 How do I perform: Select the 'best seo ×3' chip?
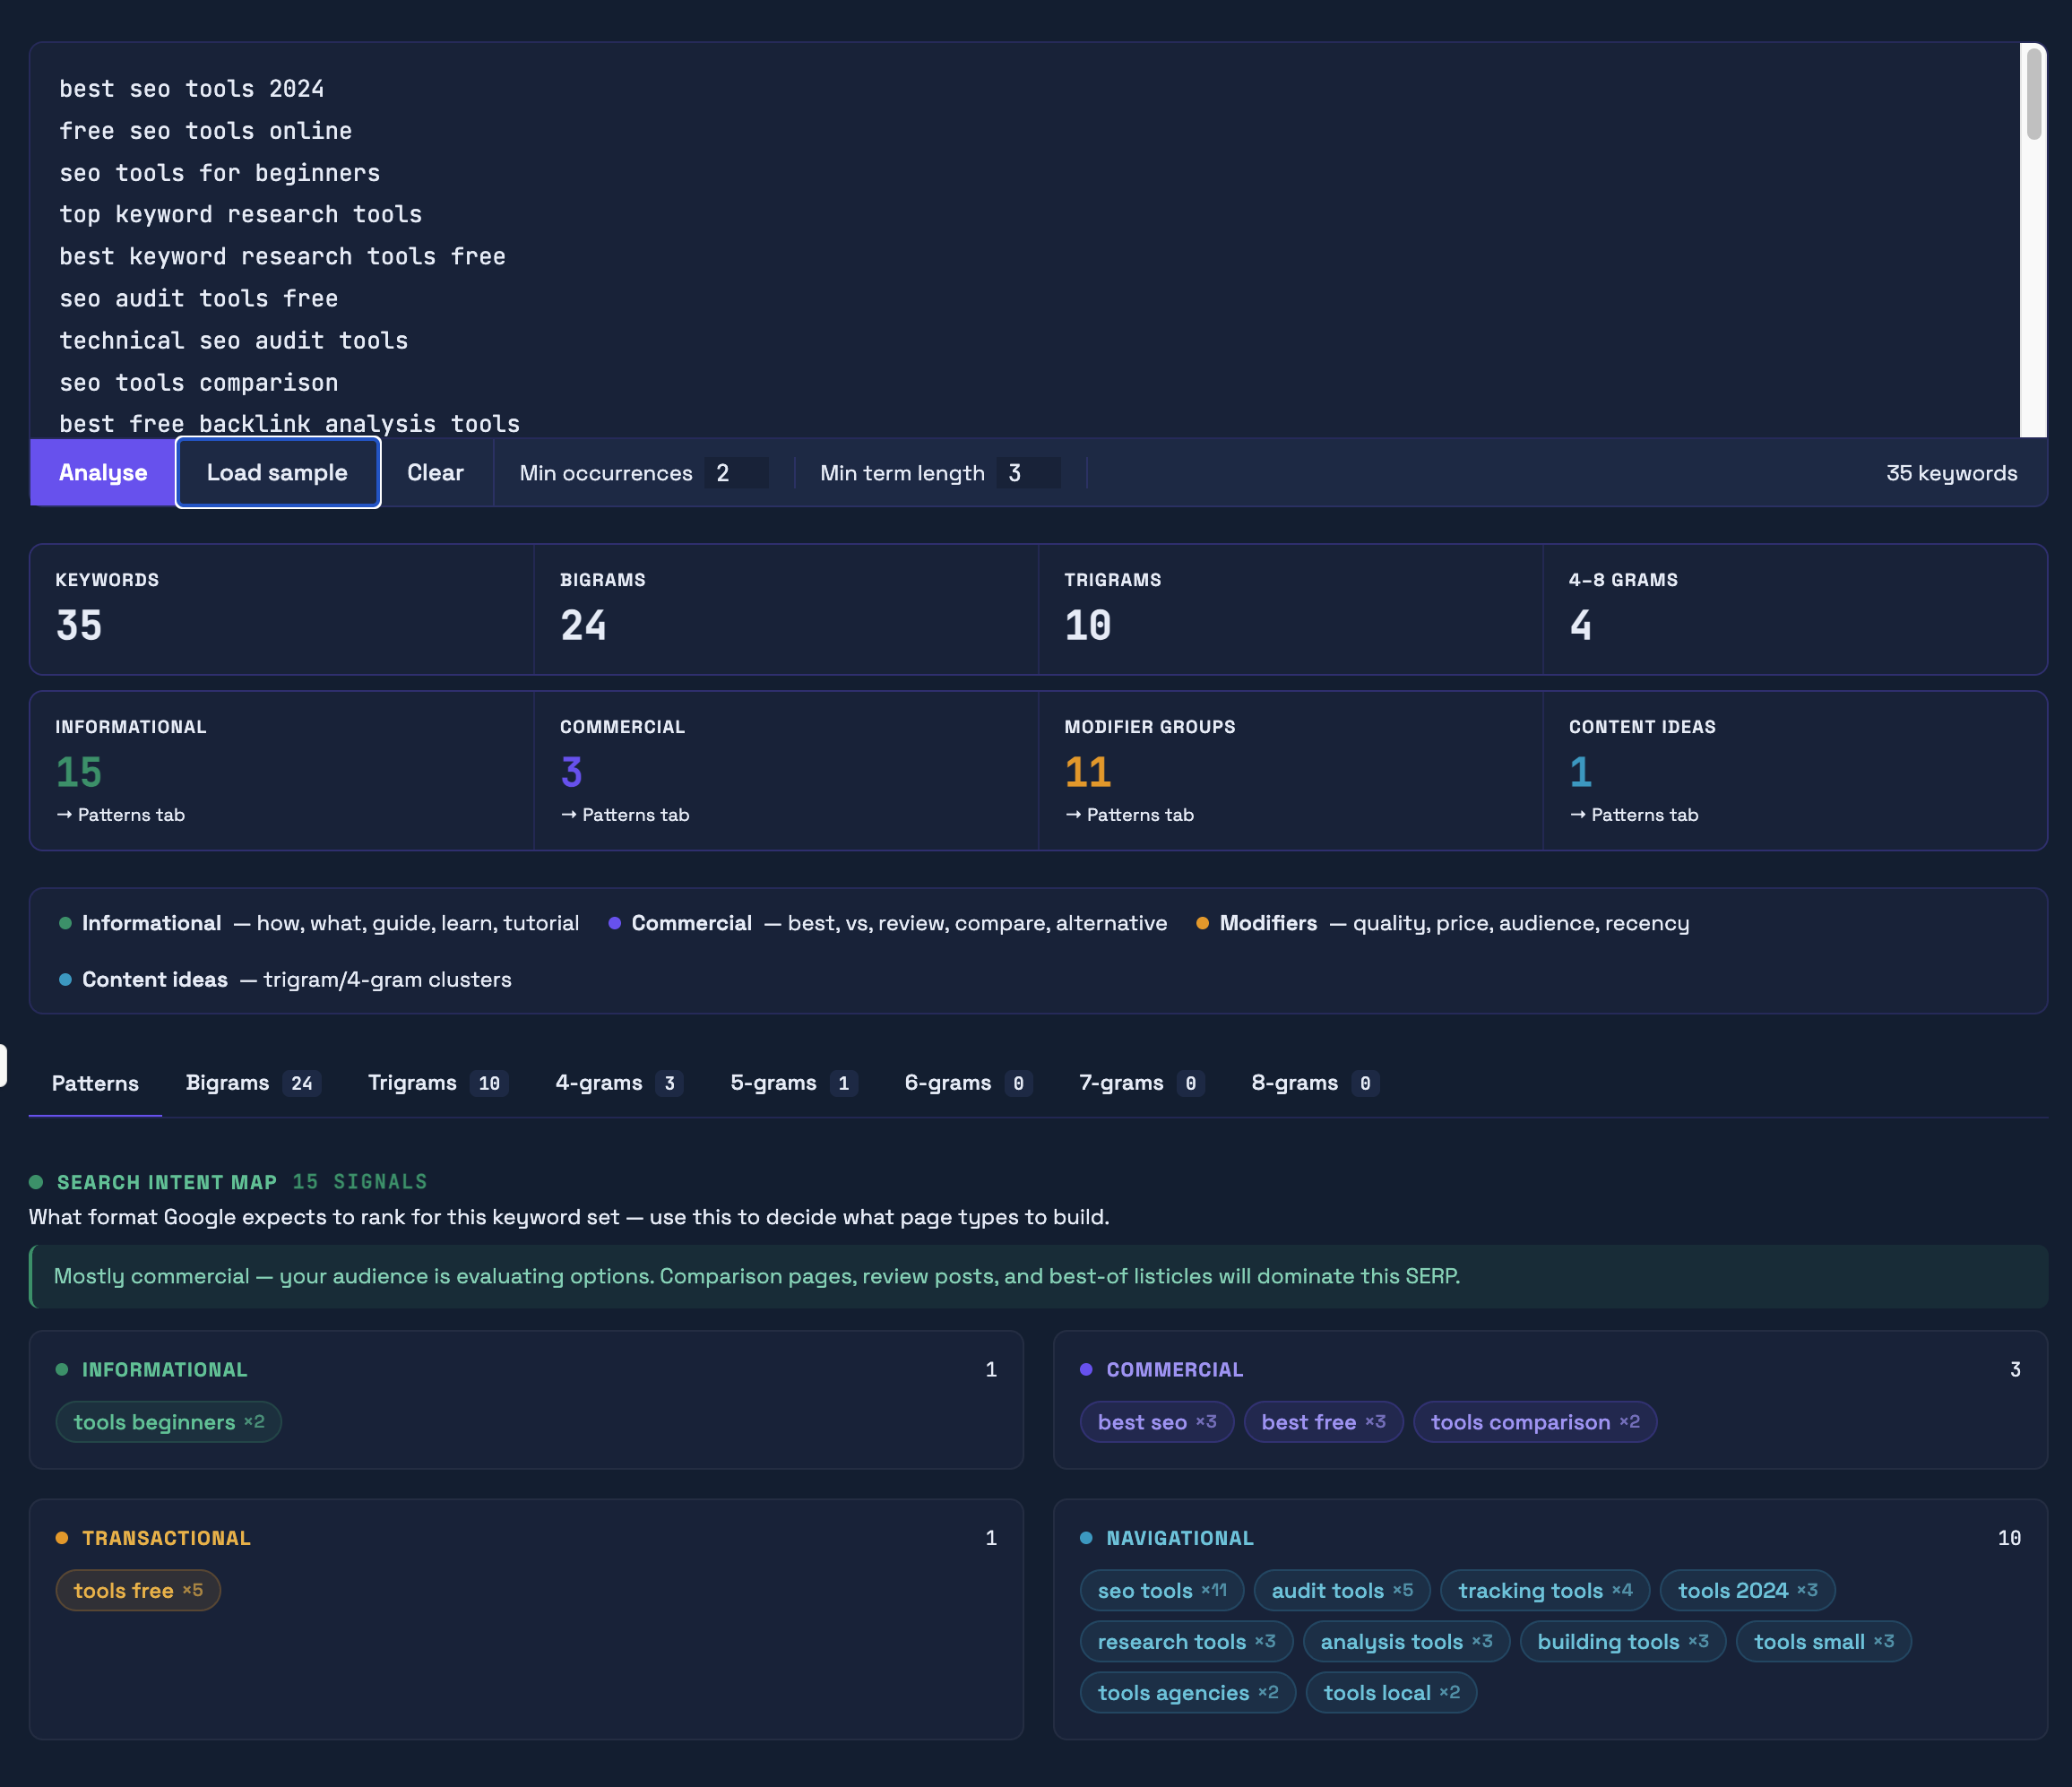(x=1157, y=1422)
